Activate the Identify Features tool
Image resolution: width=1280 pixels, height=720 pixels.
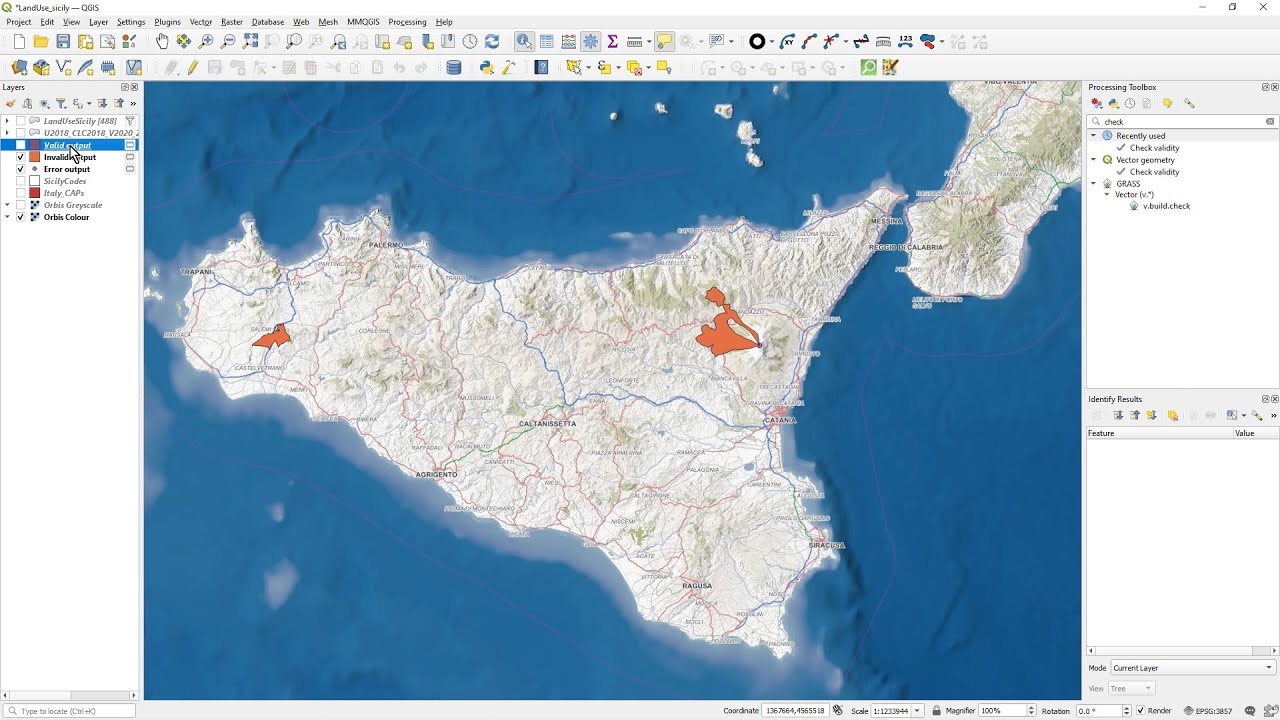coord(524,42)
